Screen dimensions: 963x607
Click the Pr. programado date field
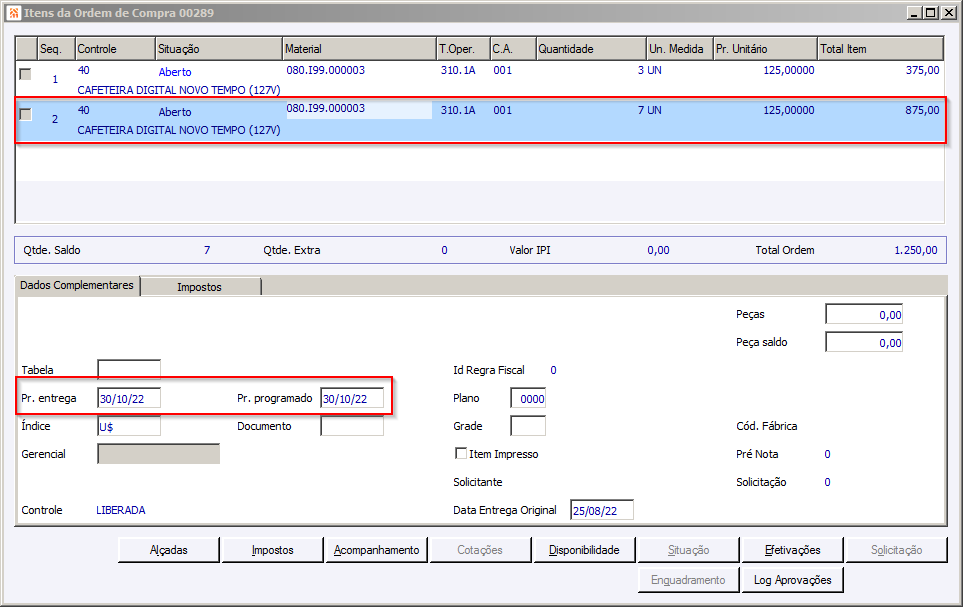coord(351,398)
